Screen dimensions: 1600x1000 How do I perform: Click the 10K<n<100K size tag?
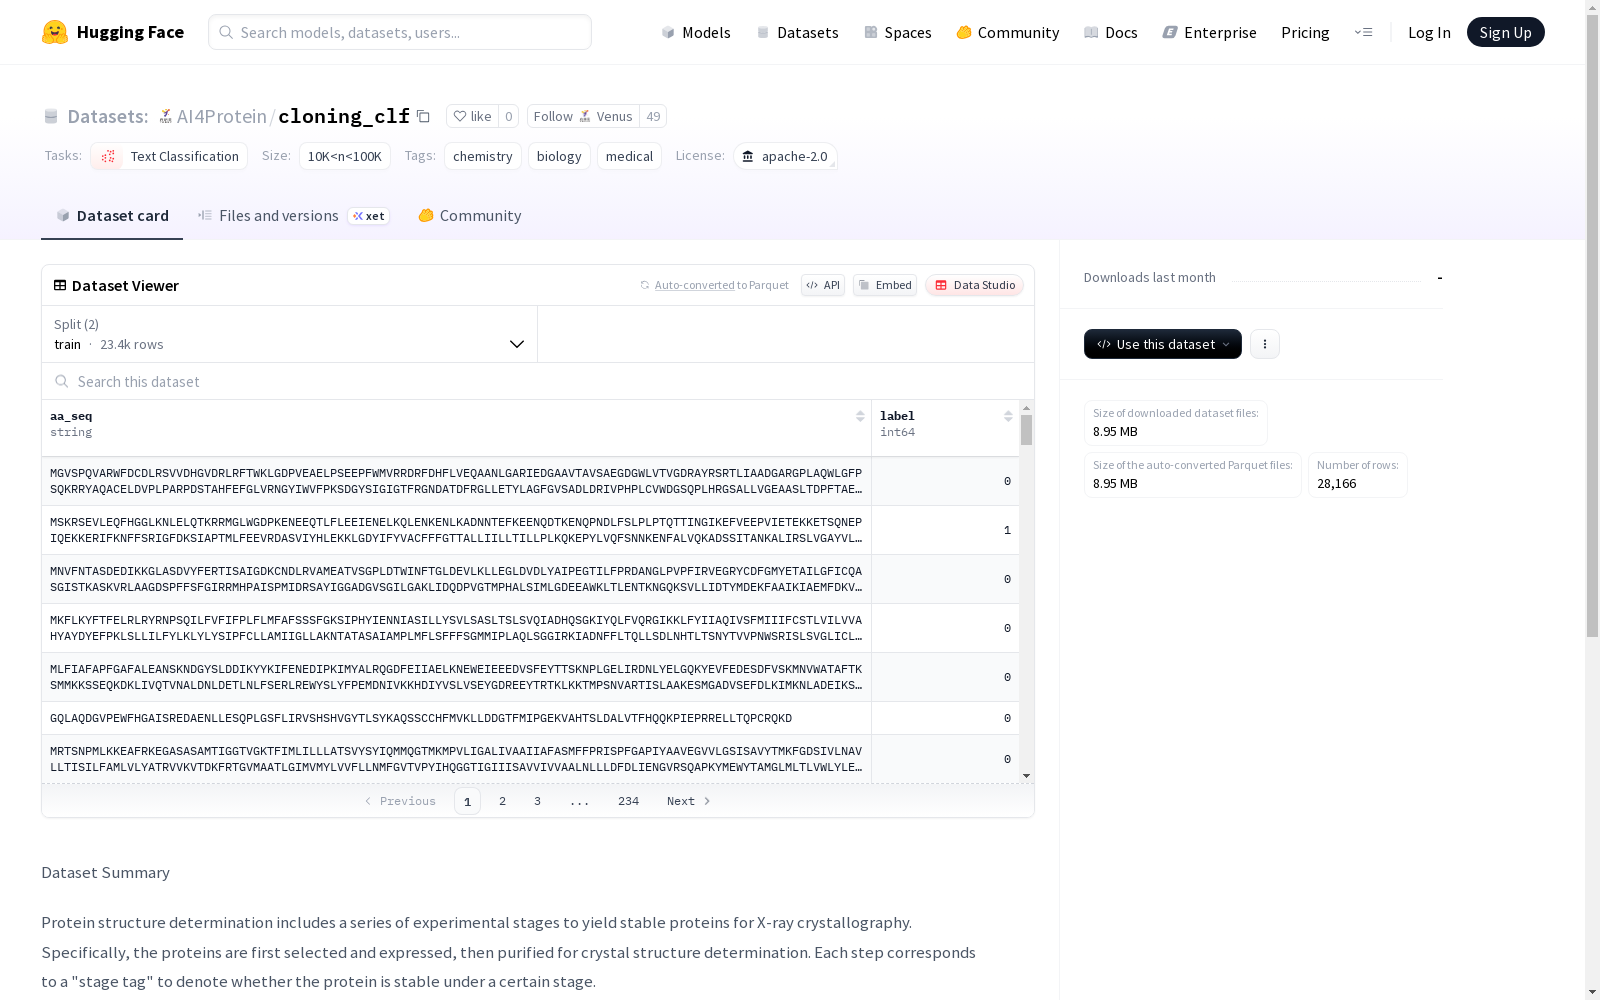pyautogui.click(x=345, y=156)
